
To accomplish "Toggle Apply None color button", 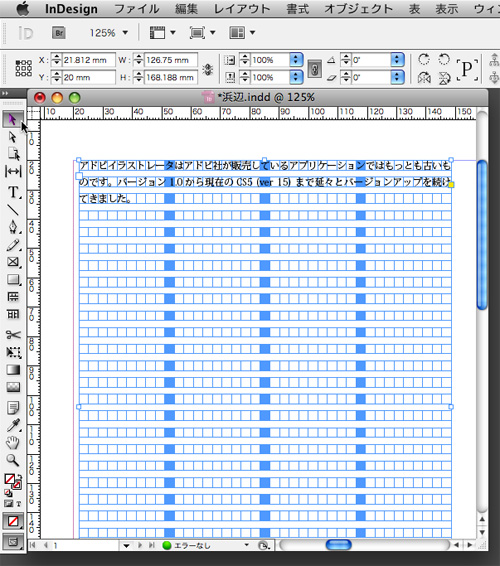I will click(13, 521).
